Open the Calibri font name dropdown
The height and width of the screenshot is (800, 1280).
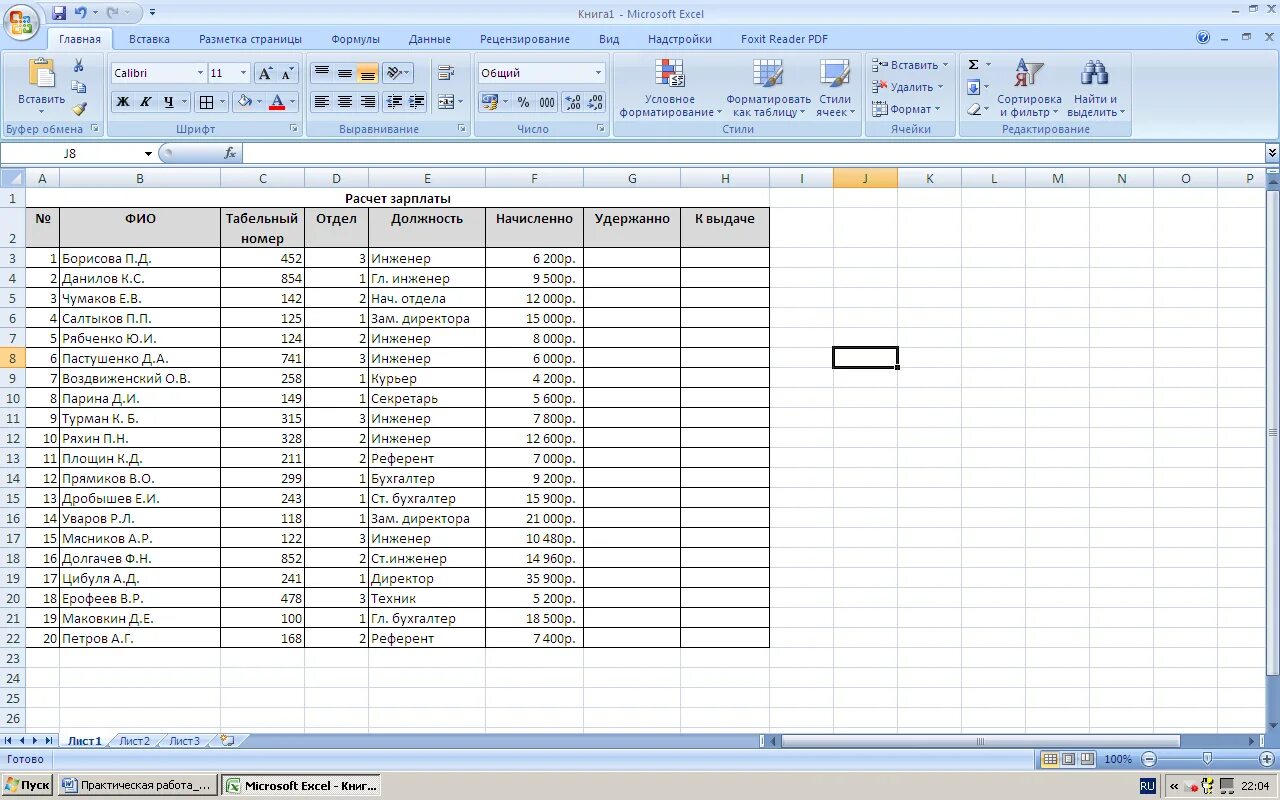click(198, 73)
